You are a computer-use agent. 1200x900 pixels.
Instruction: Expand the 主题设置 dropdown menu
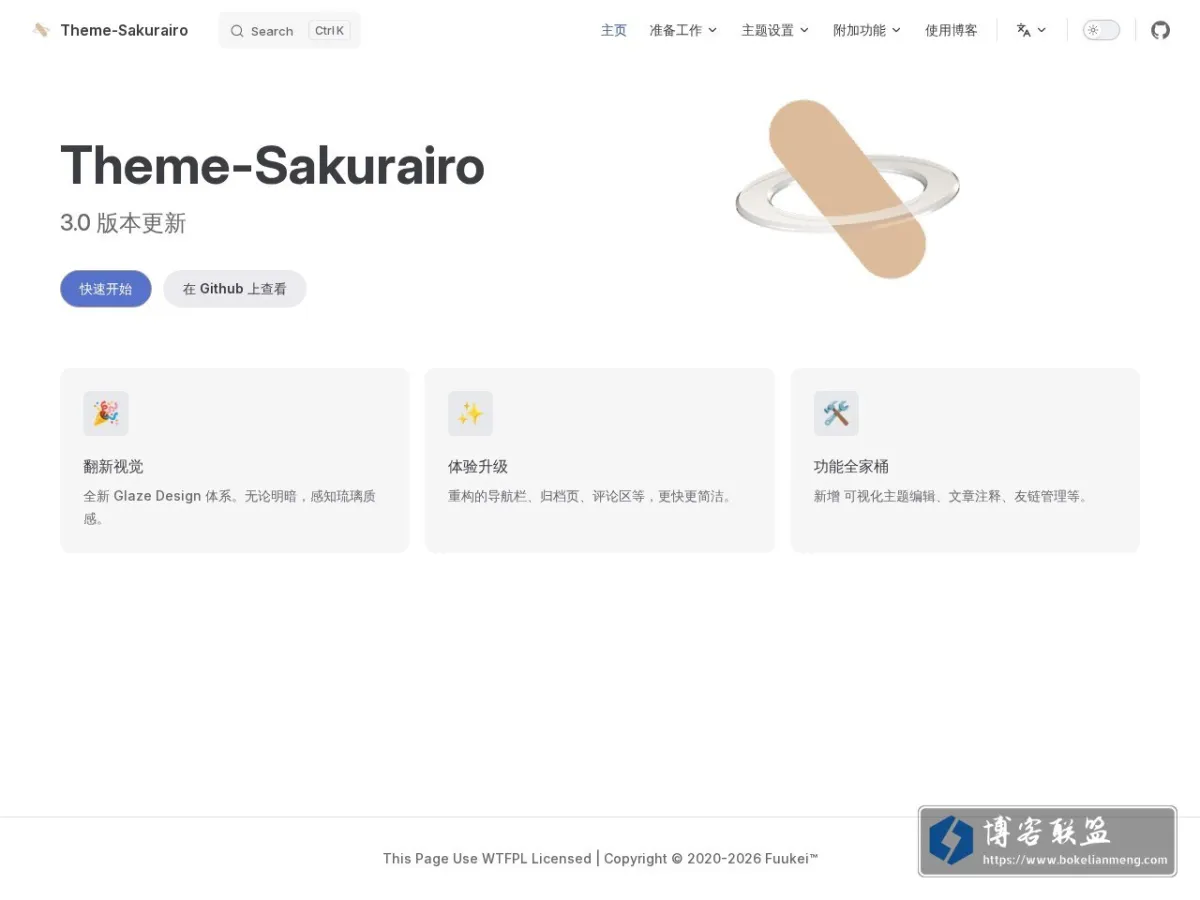(775, 30)
